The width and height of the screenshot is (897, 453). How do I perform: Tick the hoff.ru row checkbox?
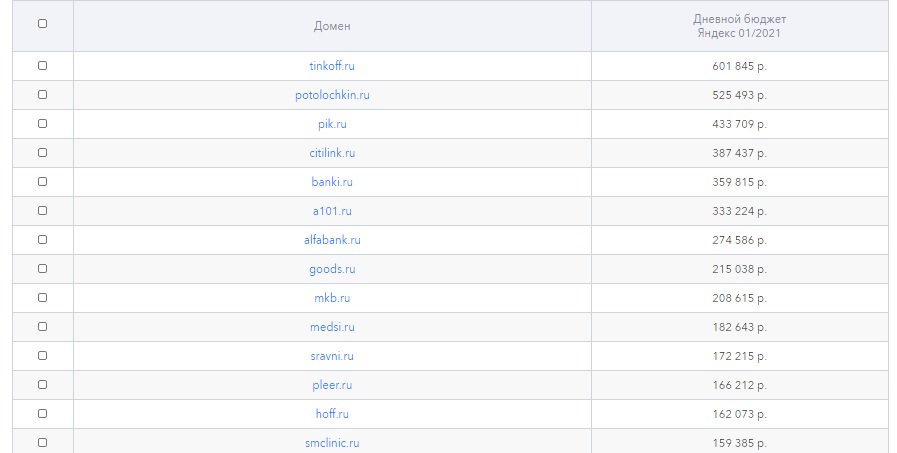pyautogui.click(x=42, y=413)
